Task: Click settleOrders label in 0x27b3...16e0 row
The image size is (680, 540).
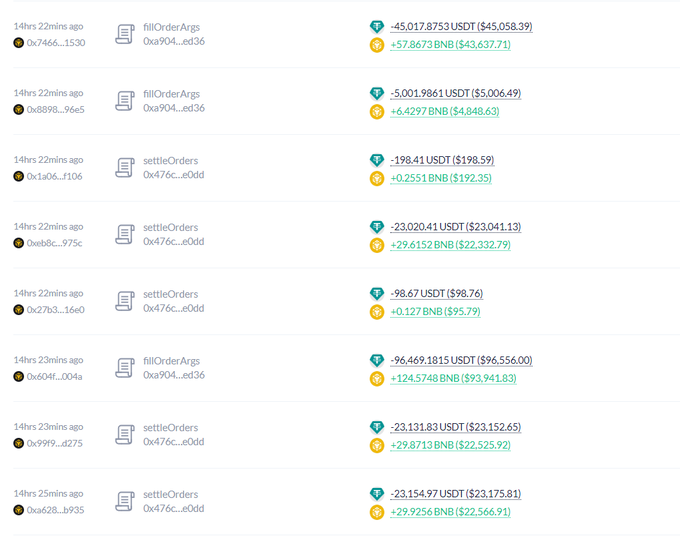Action: click(171, 294)
